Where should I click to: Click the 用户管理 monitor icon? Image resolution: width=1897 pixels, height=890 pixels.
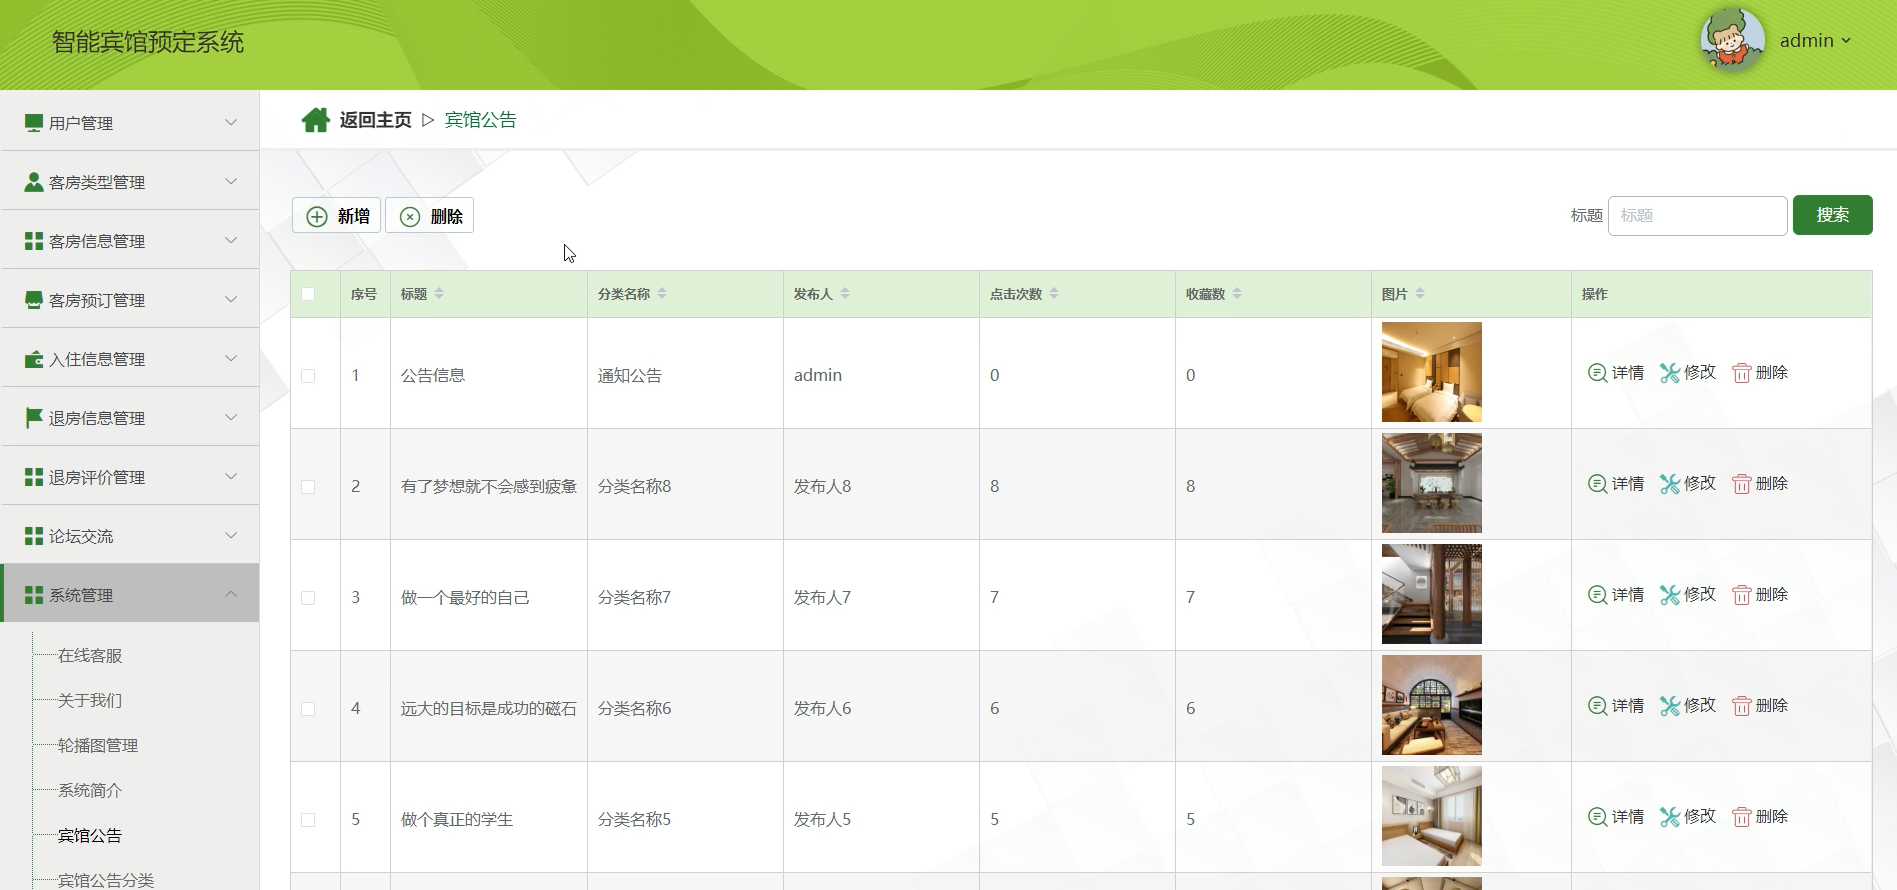click(x=34, y=123)
